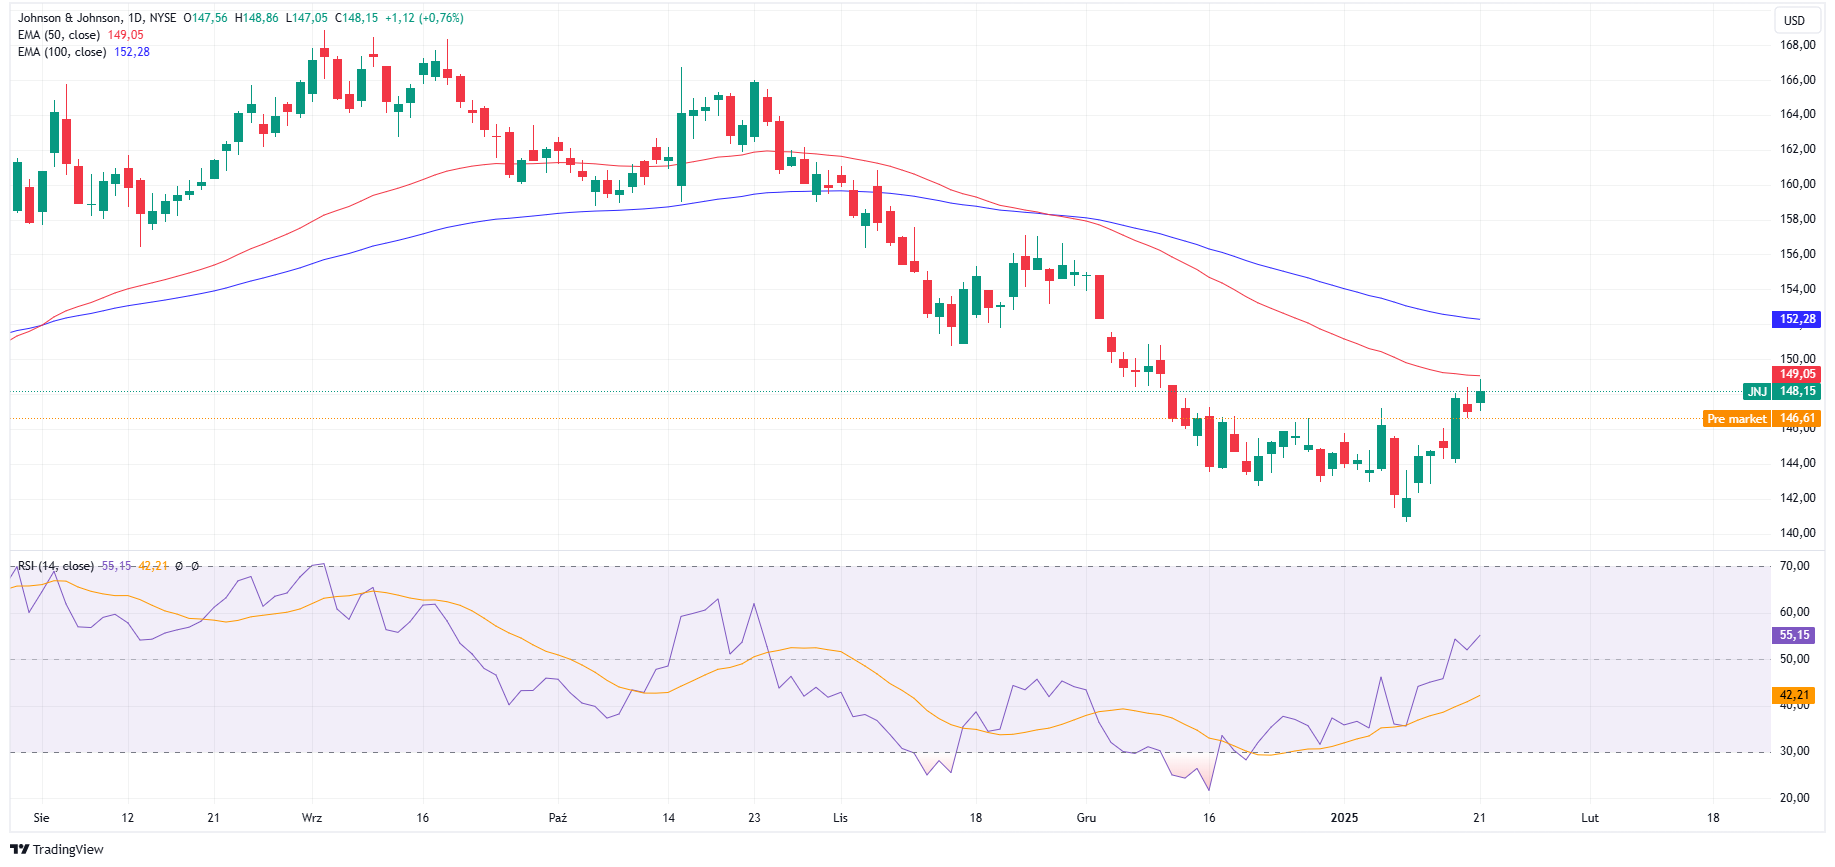Click the red 149,05 value in EMA legend
The height and width of the screenshot is (867, 1835).
point(126,35)
